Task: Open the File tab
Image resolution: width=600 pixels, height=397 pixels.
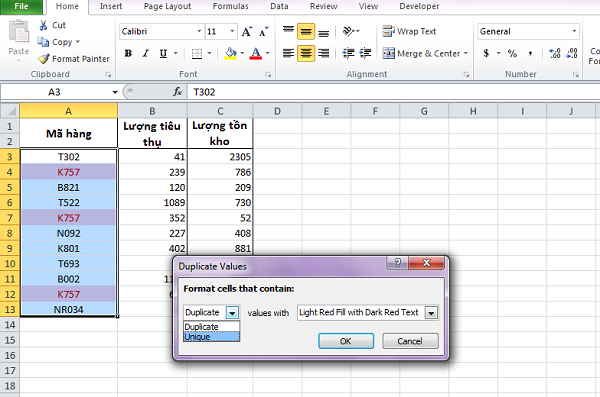Action: [x=21, y=7]
